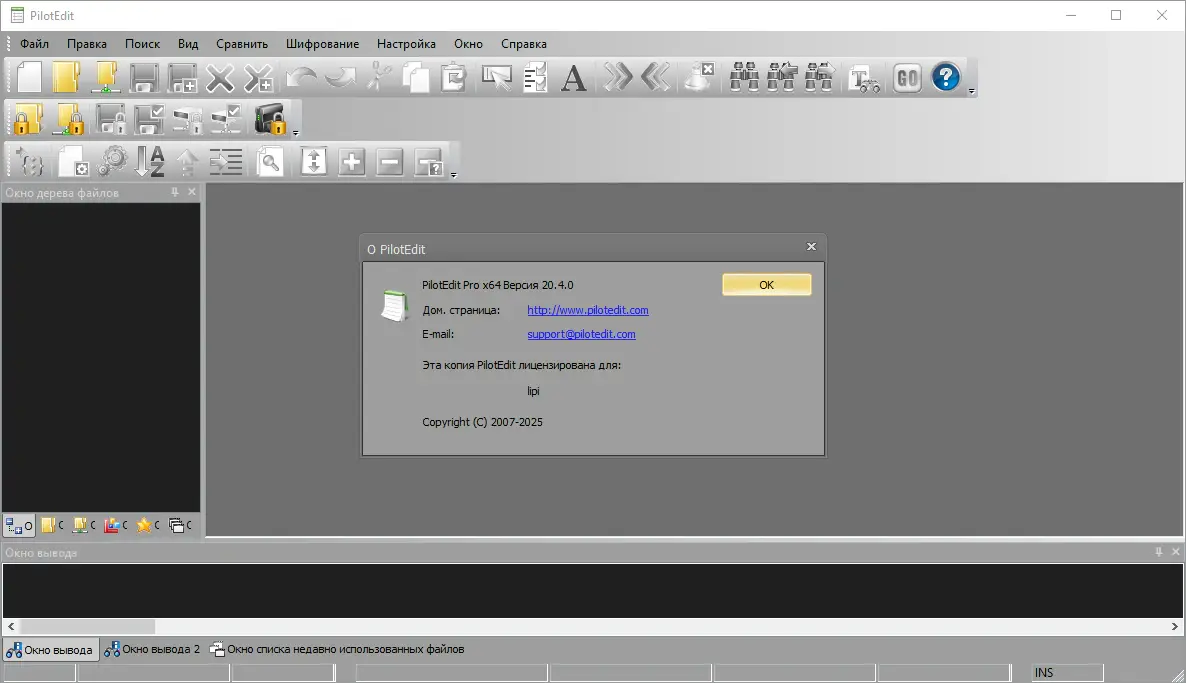Screen dimensions: 1186x683
Task: Close the О PilotEdit dialog with X
Action: coord(811,247)
